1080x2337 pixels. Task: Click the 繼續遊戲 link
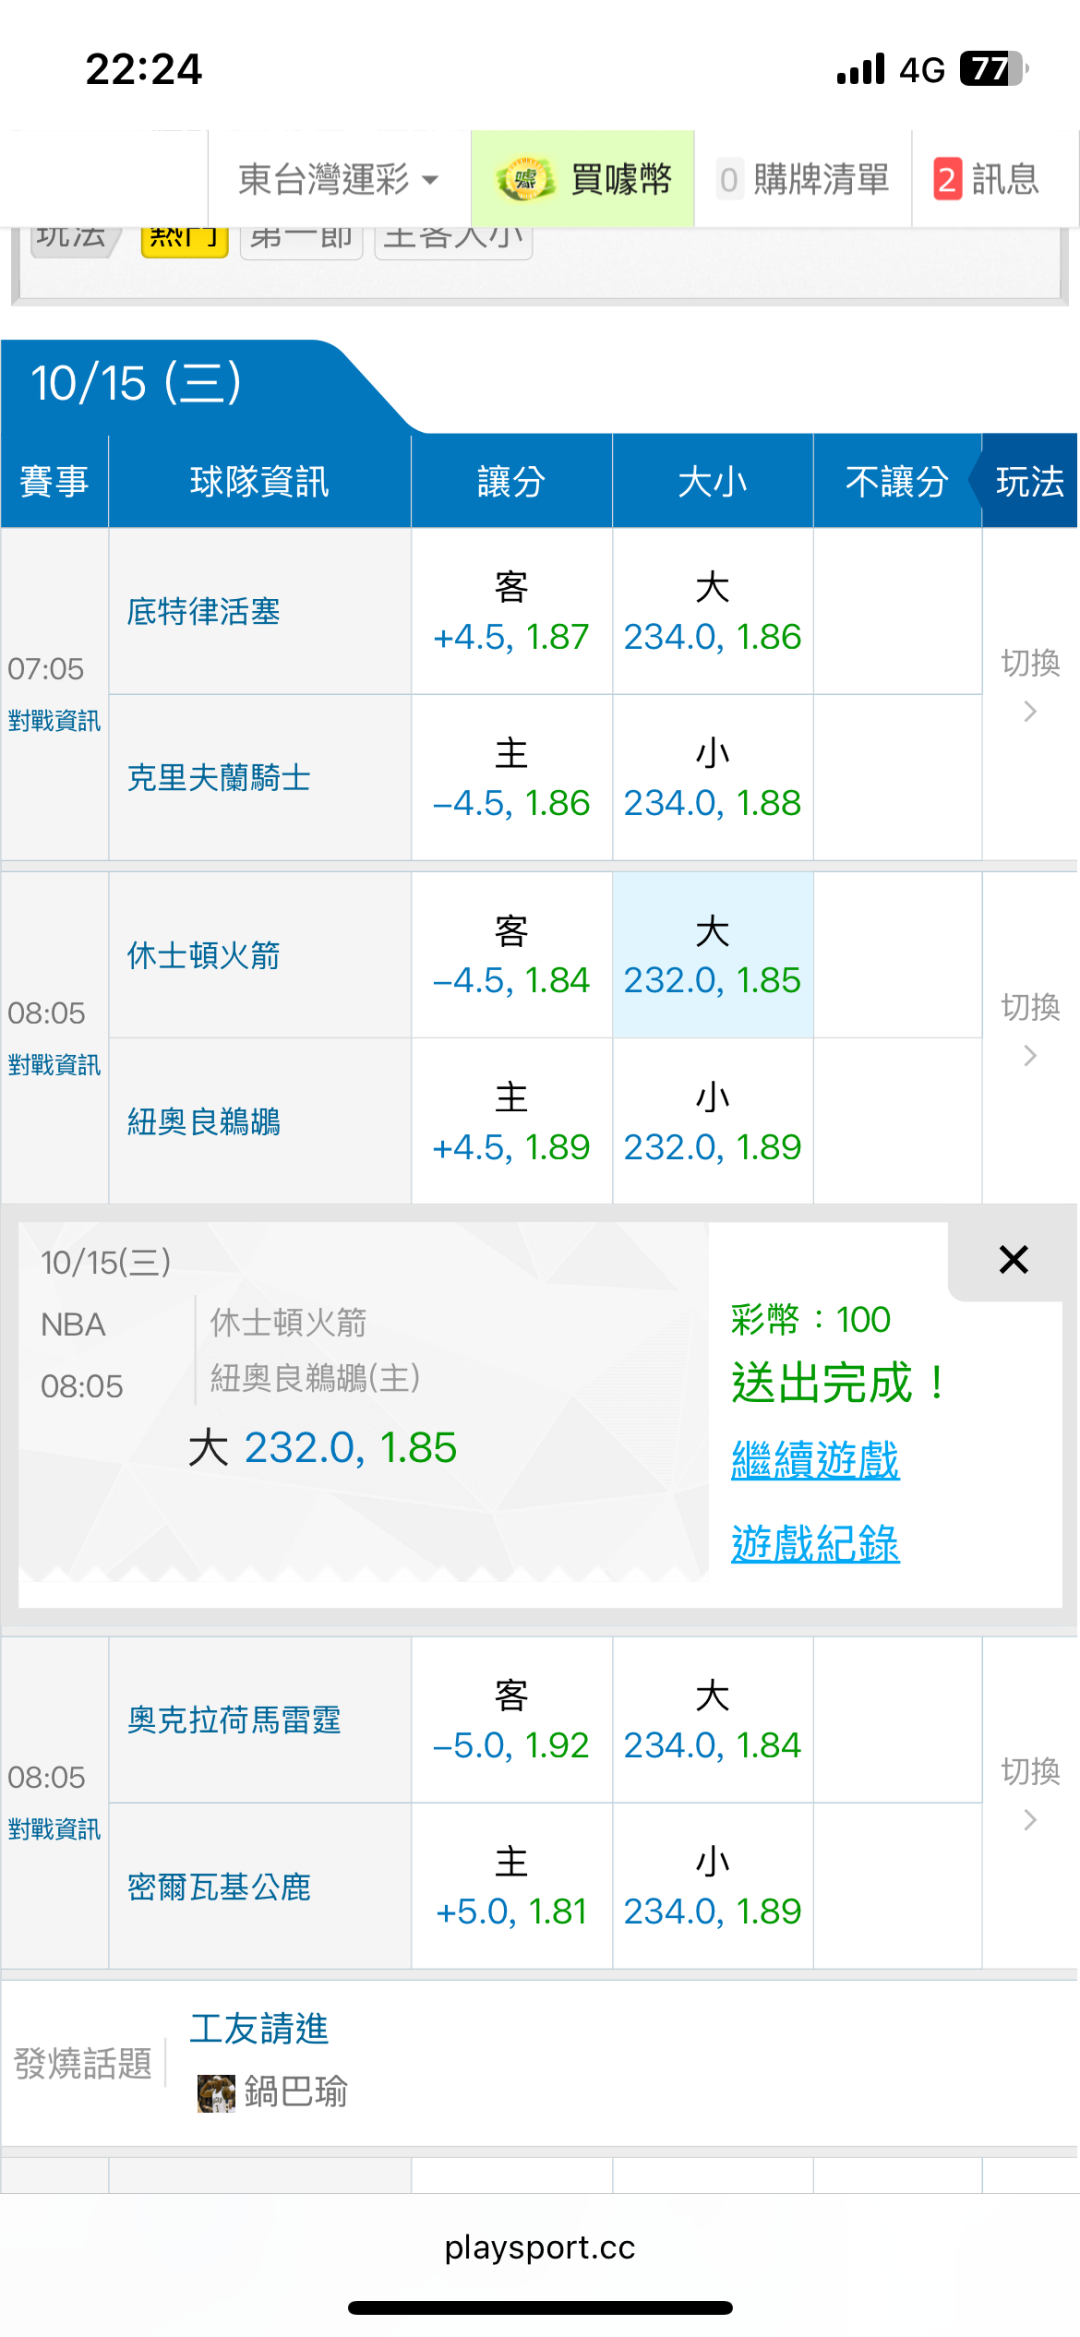815,1461
